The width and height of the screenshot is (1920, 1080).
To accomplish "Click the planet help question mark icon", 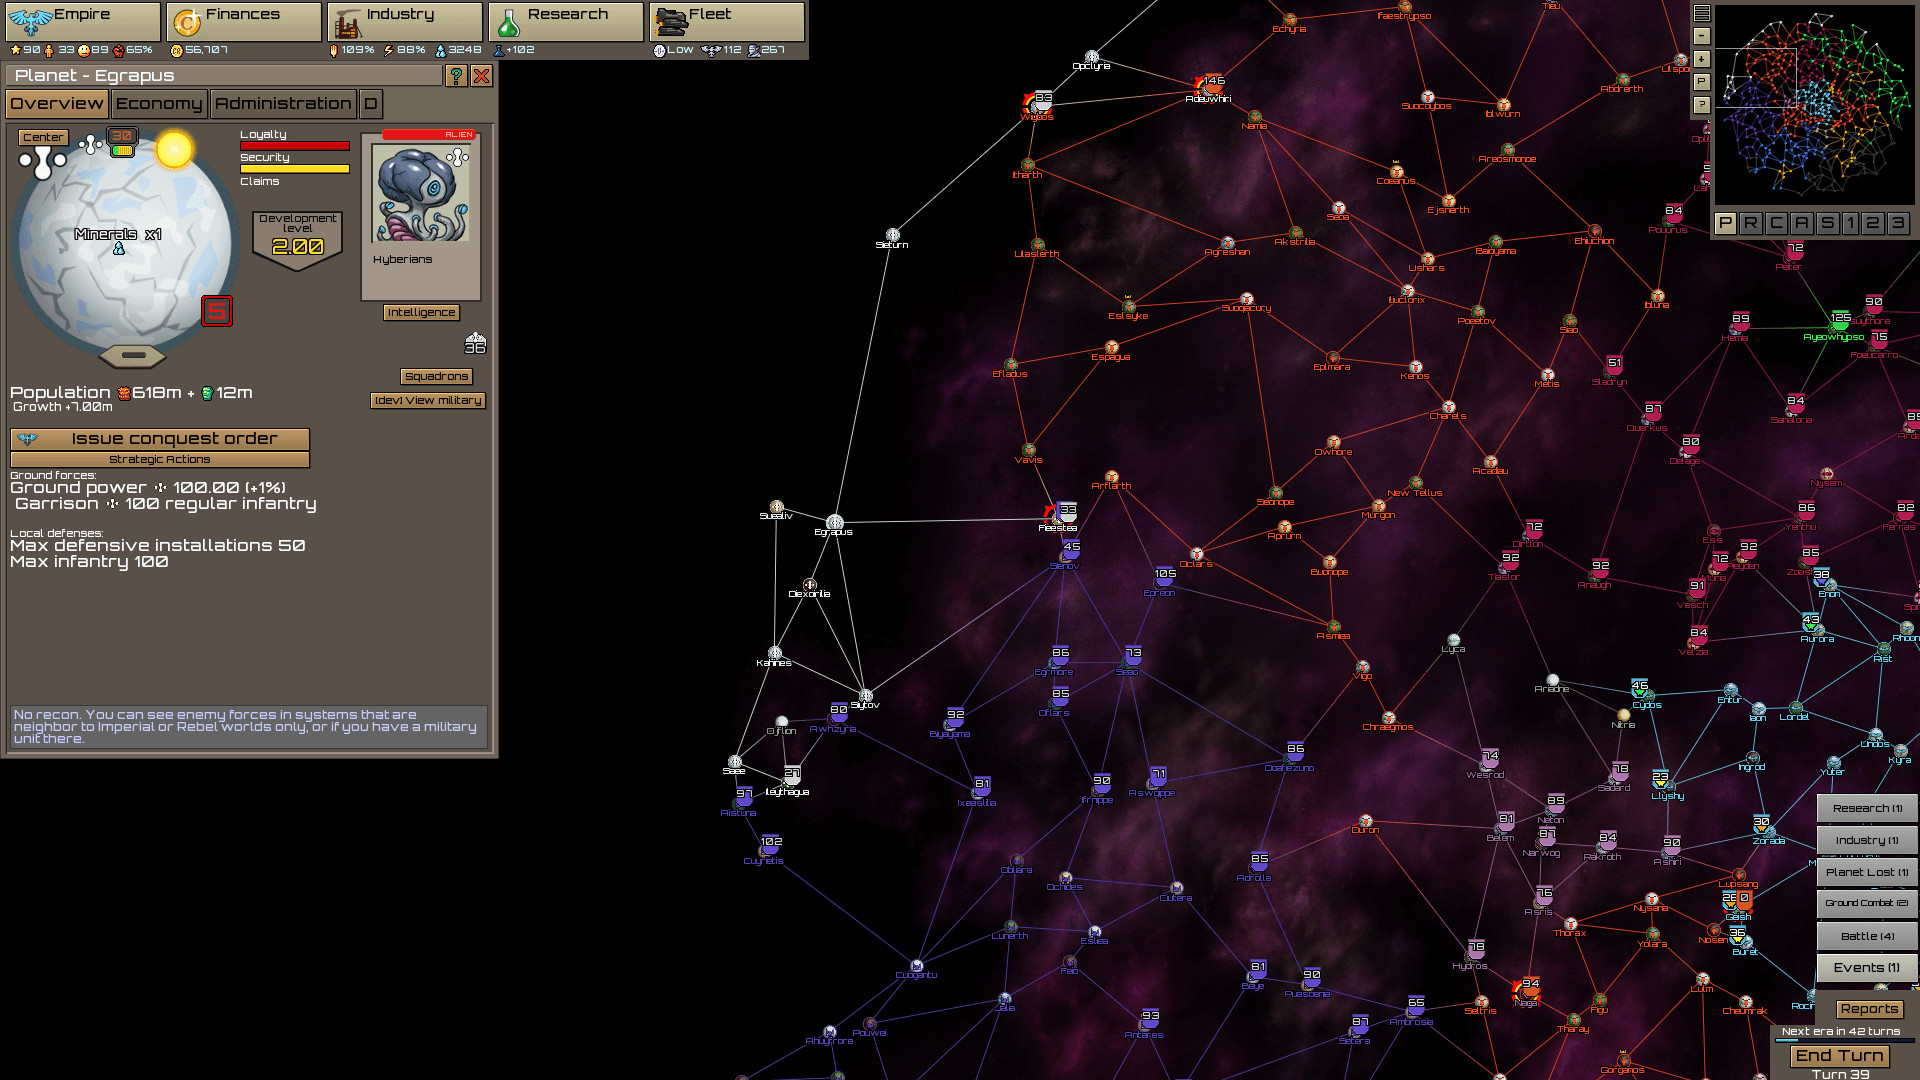I will pos(456,76).
